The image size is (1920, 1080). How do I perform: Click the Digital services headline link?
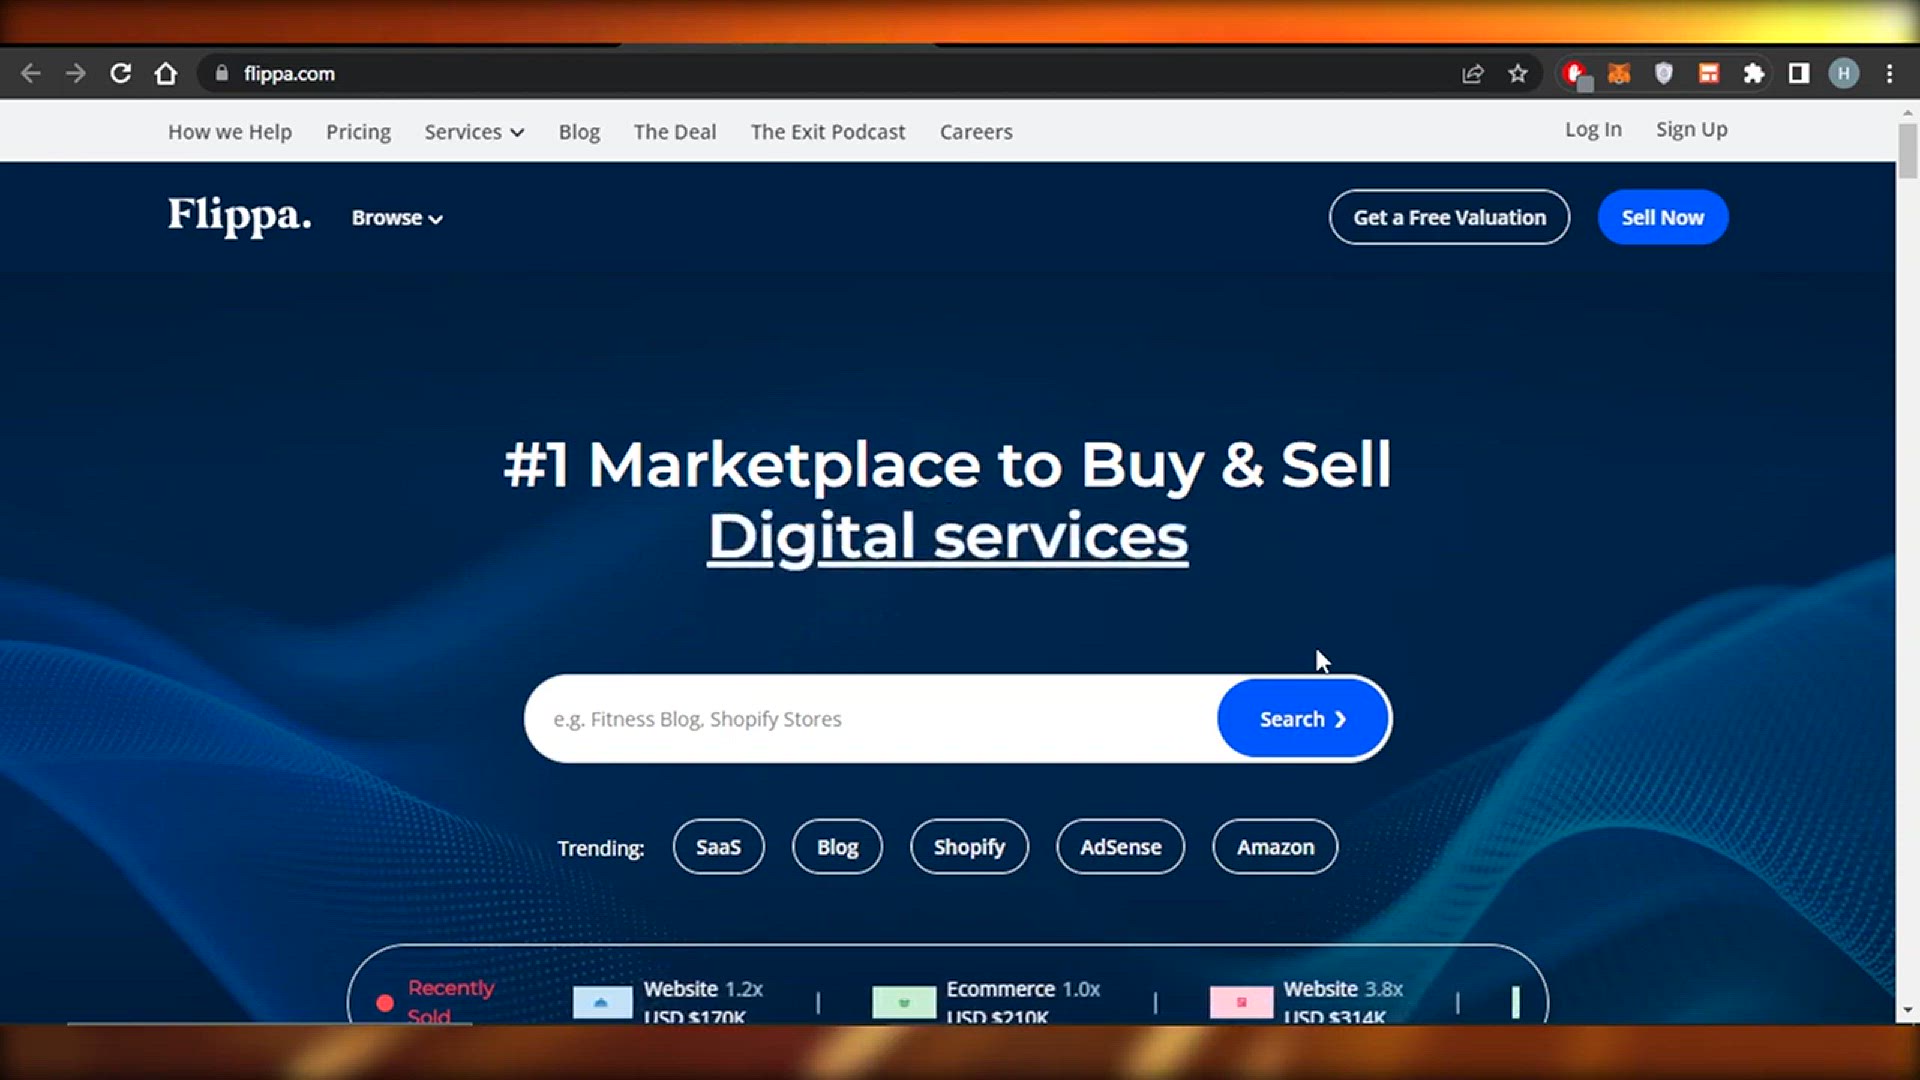(x=948, y=537)
